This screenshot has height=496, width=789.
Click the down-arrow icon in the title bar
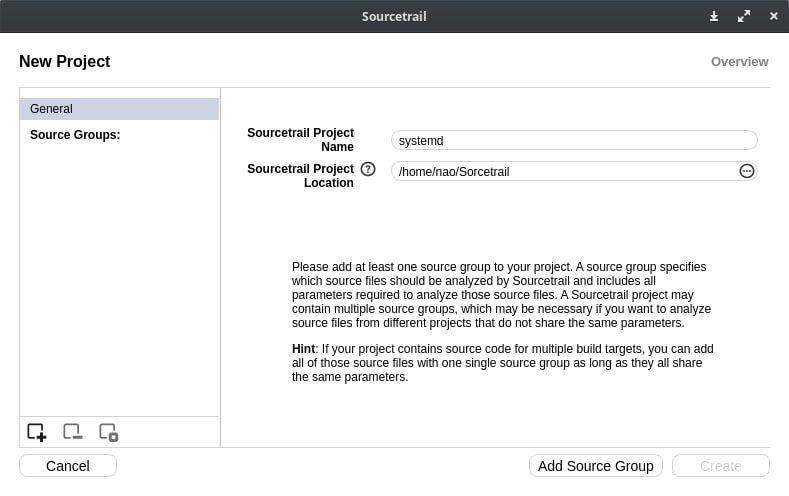pyautogui.click(x=714, y=16)
